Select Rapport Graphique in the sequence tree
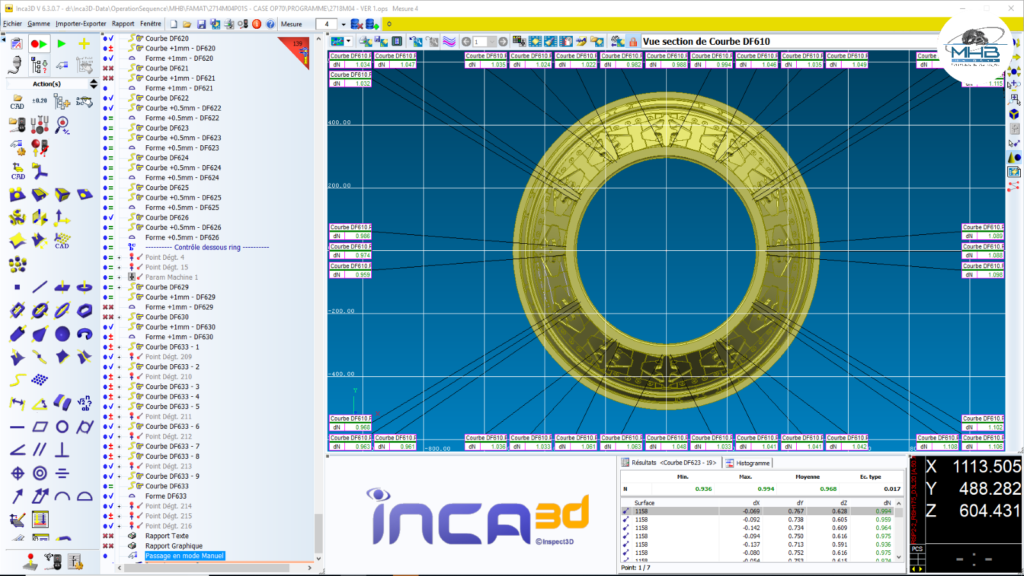 [x=172, y=545]
